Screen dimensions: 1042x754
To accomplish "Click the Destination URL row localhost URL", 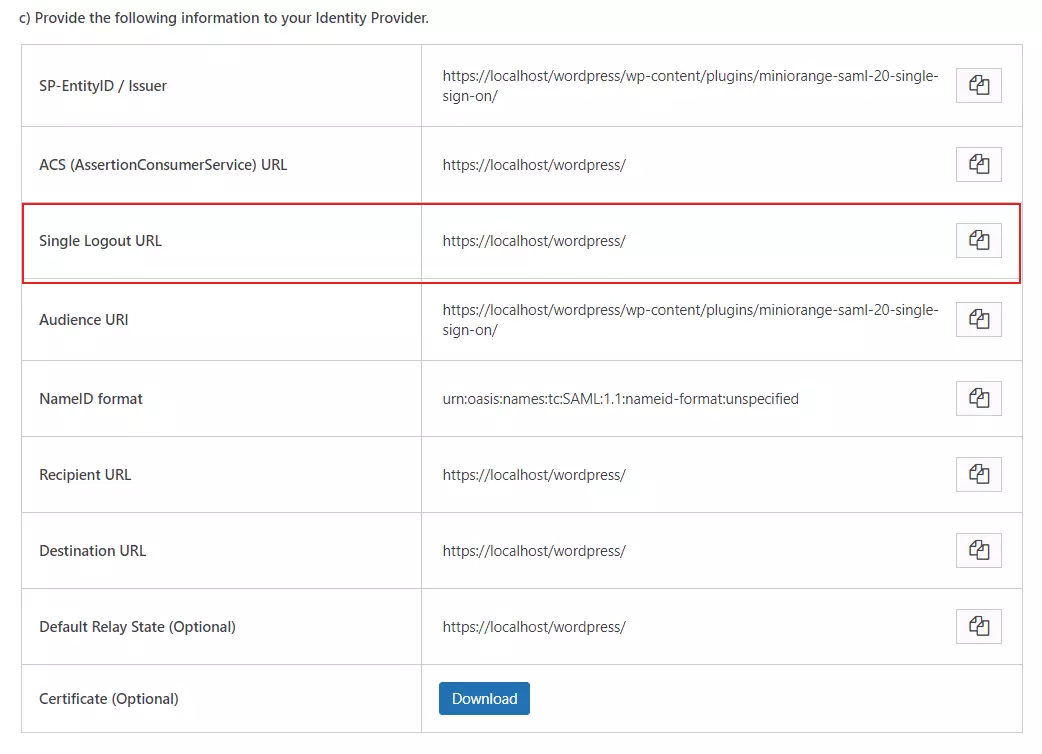I will click(x=534, y=551).
